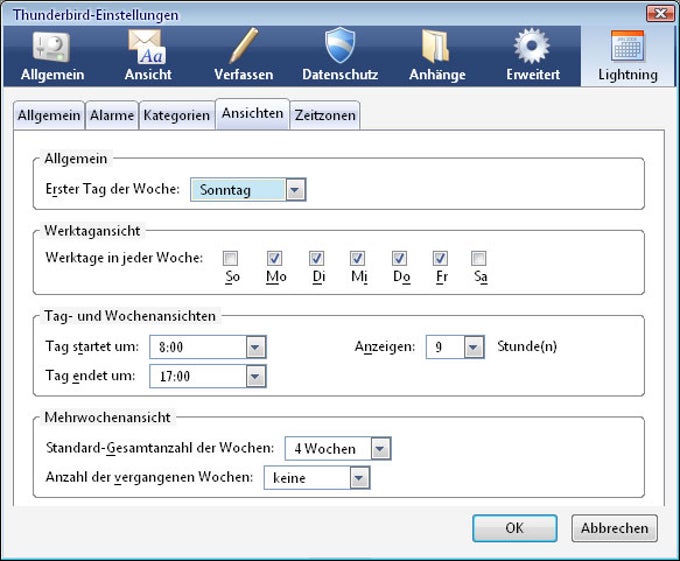Close the Thunderbird-Einstellungen dialog
This screenshot has width=680, height=561.
660,13
